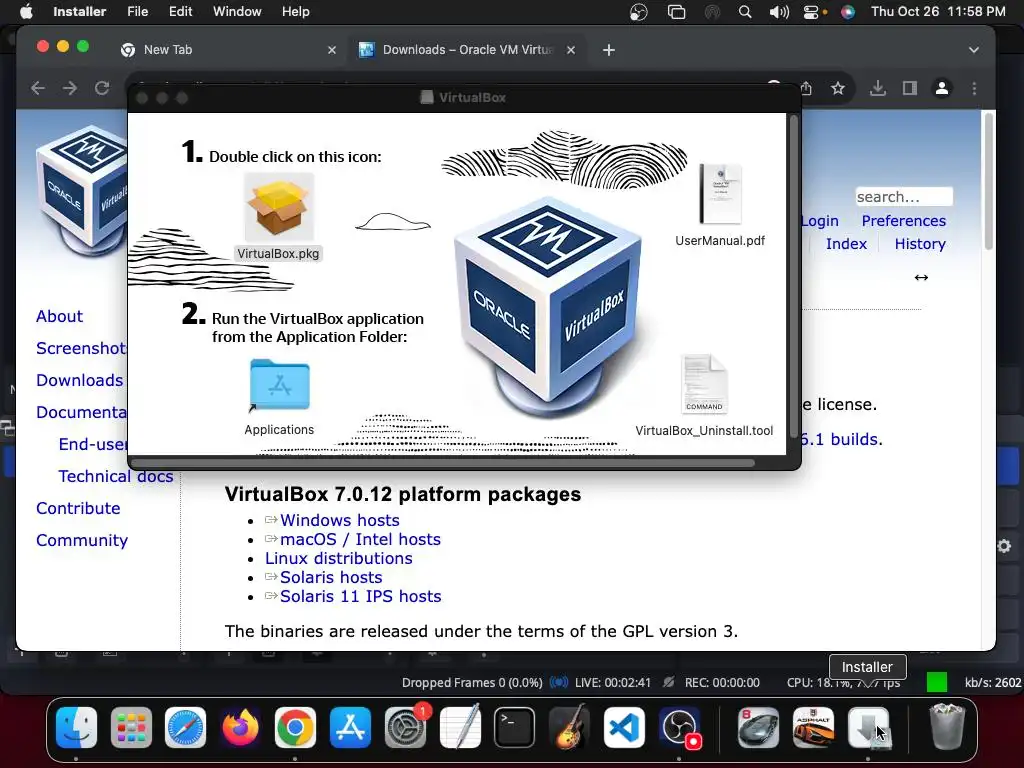This screenshot has height=768, width=1024.
Task: Open the Windows hosts download link
Action: point(340,520)
